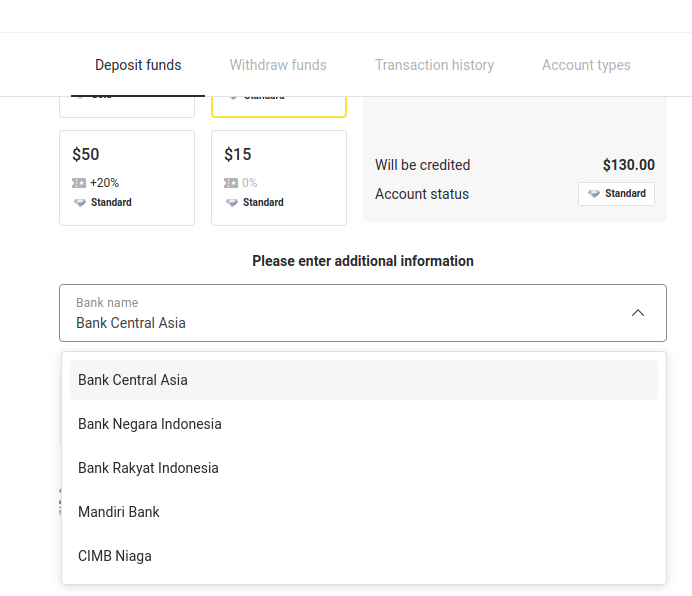This screenshot has height=596, width=692.
Task: Click the bonus coupon icon next to 0%
Action: [231, 183]
